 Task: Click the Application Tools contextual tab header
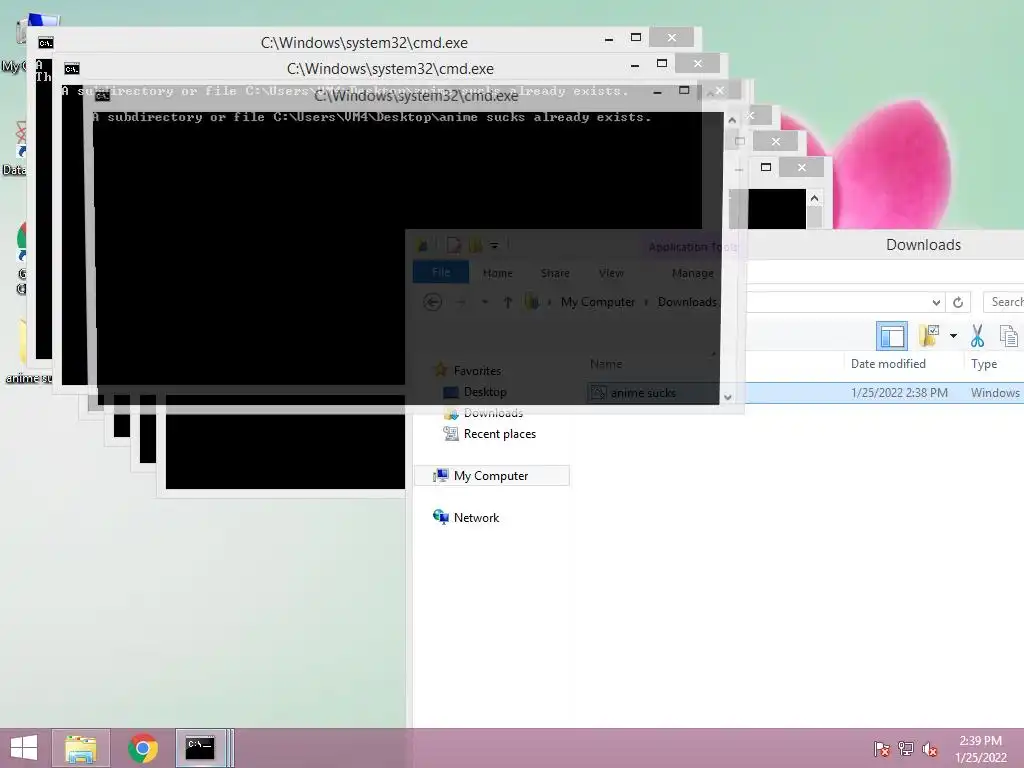[x=692, y=247]
